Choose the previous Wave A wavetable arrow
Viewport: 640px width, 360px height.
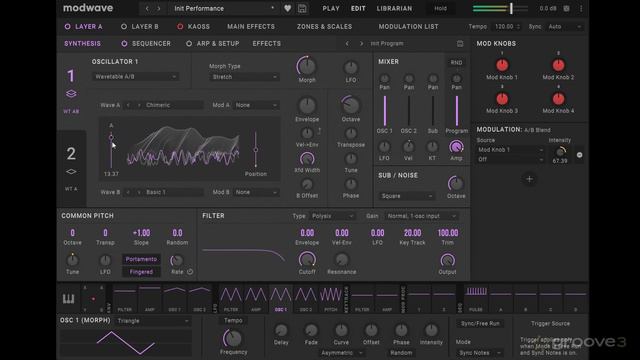[x=128, y=105]
